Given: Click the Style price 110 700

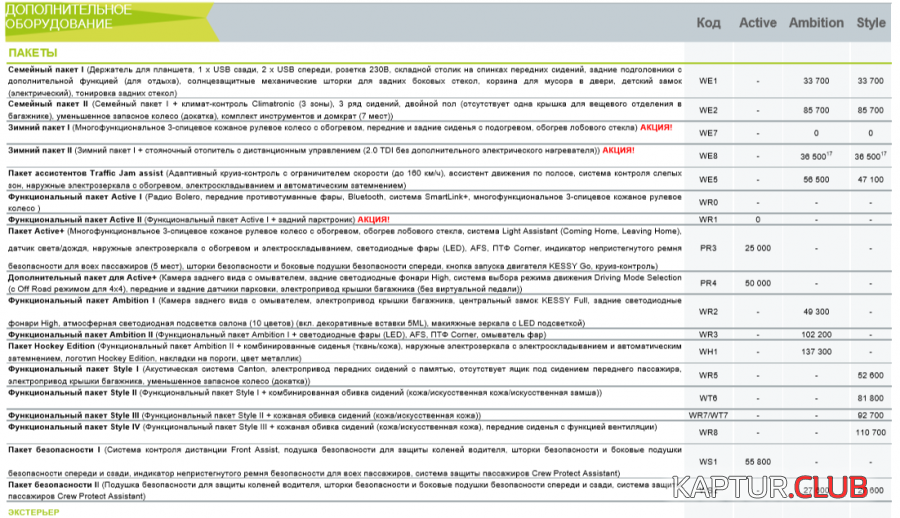Looking at the screenshot, I should [870, 432].
